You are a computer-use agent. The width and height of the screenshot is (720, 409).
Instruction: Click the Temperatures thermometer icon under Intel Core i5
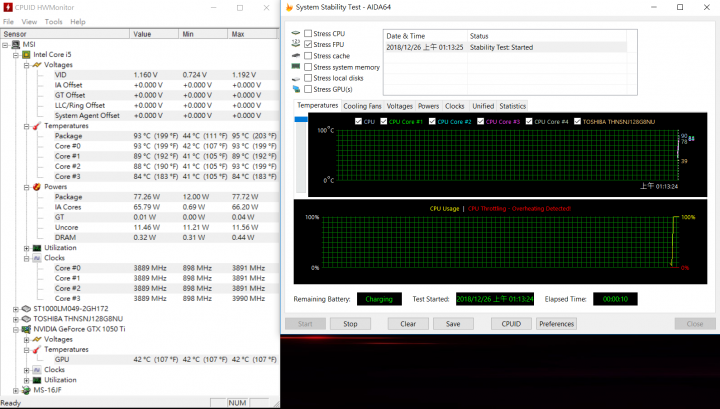point(37,126)
